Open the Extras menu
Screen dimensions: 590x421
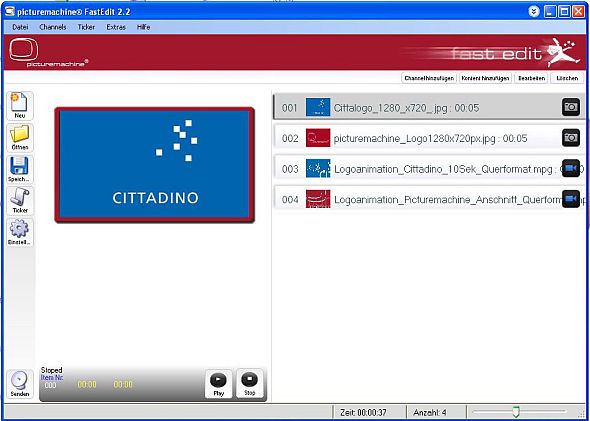116,27
